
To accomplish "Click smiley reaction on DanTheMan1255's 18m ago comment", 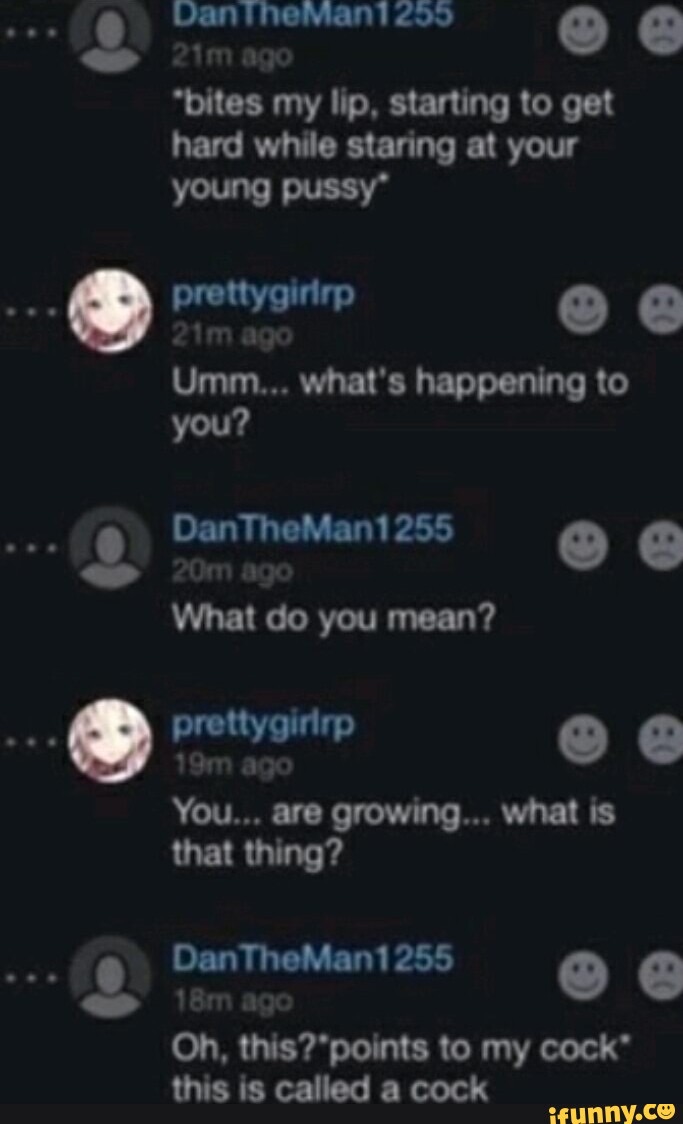I will click(x=583, y=976).
